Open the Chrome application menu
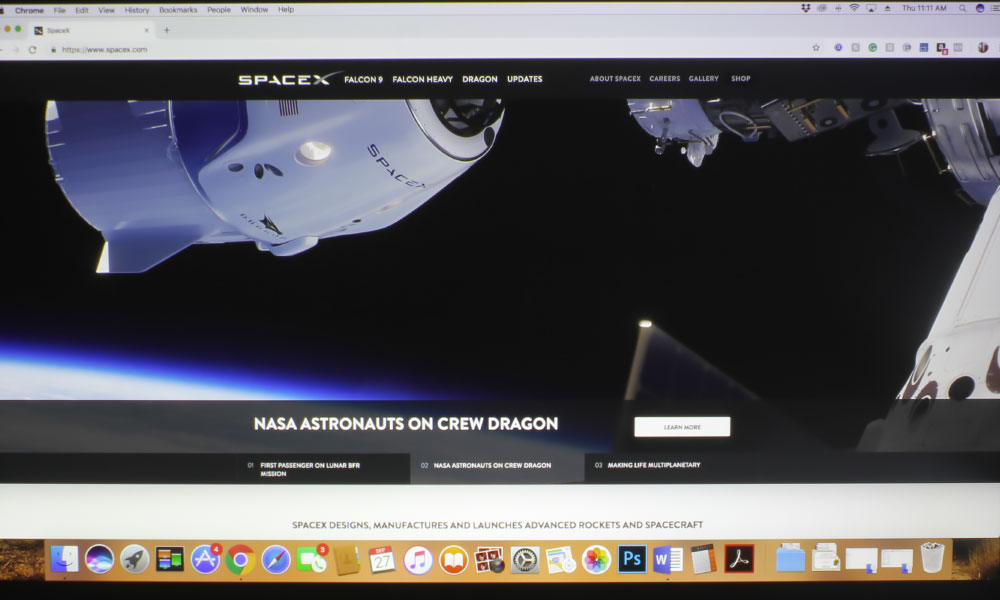Viewport: 1000px width, 600px height. point(29,10)
